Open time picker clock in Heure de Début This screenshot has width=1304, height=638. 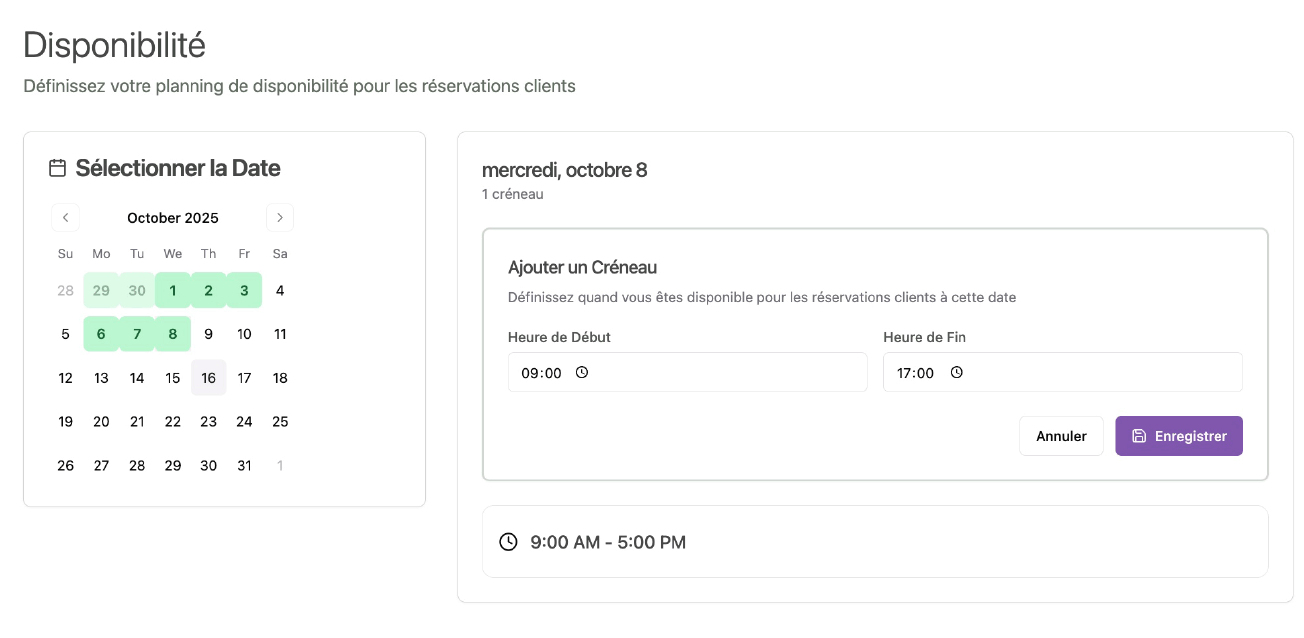coord(582,372)
